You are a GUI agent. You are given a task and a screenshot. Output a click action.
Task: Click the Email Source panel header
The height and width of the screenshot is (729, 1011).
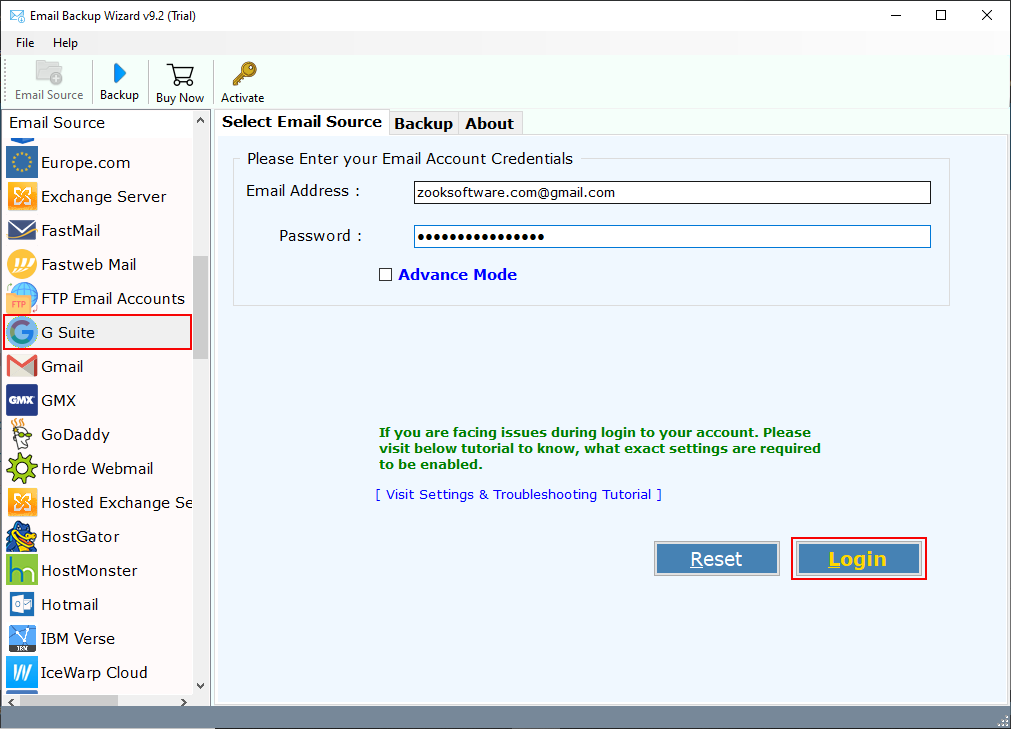tap(57, 122)
